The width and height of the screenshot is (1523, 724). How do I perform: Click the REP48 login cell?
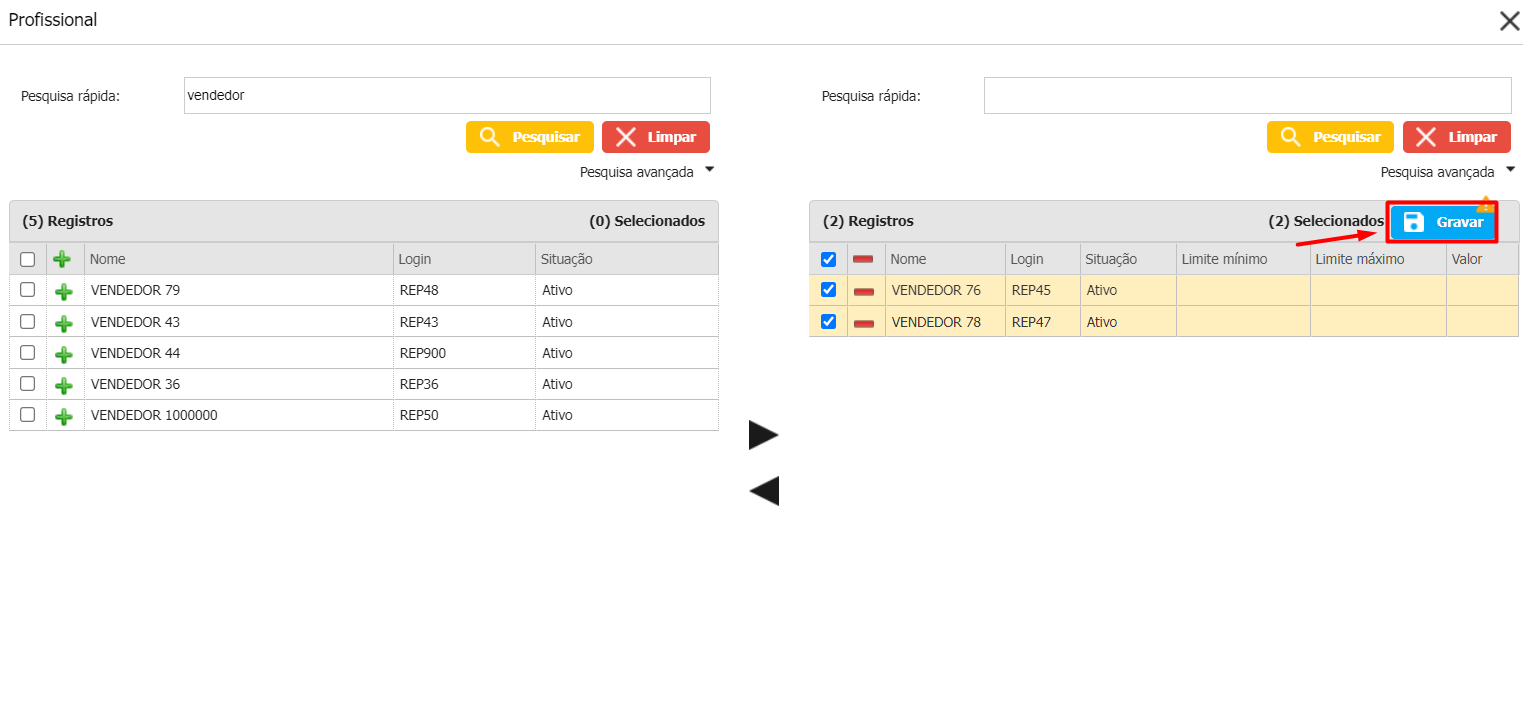[464, 290]
